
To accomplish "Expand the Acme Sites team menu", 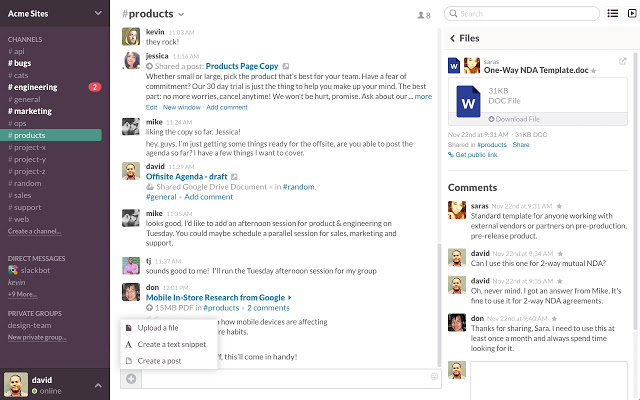I will [97, 13].
